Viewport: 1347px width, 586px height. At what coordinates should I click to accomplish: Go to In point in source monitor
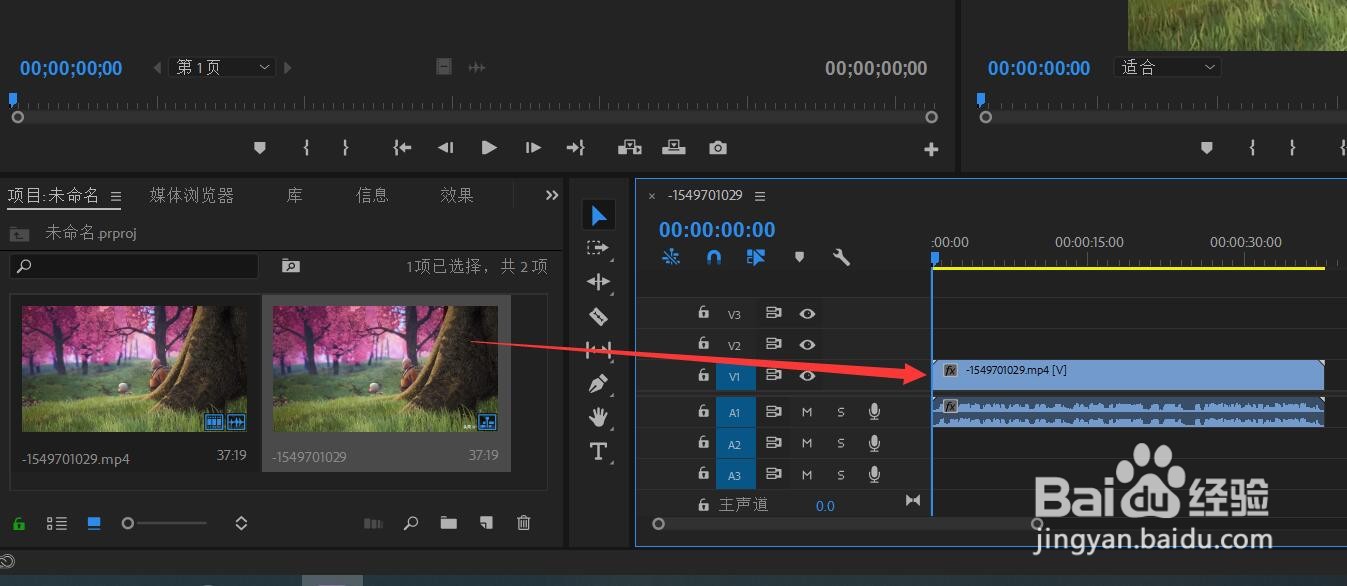401,148
